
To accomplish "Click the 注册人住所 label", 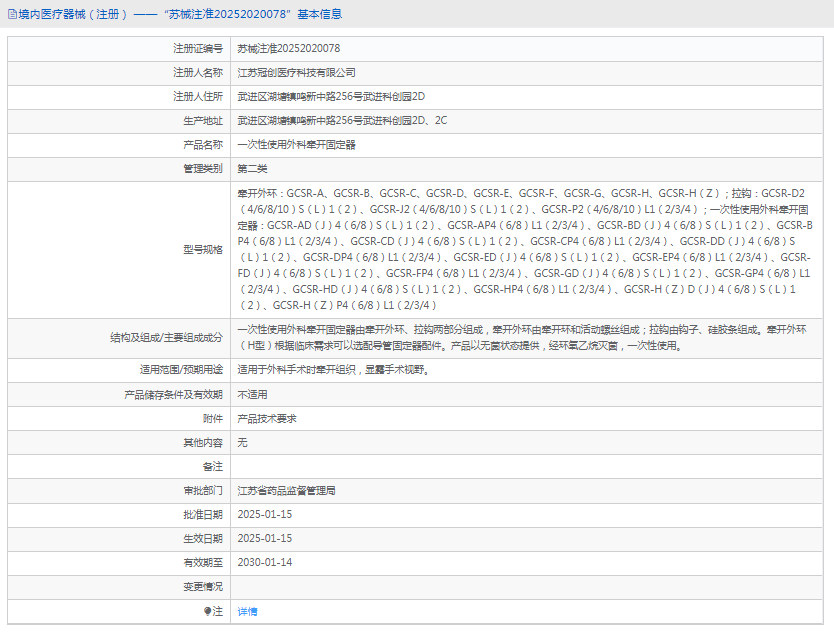I will 198,96.
